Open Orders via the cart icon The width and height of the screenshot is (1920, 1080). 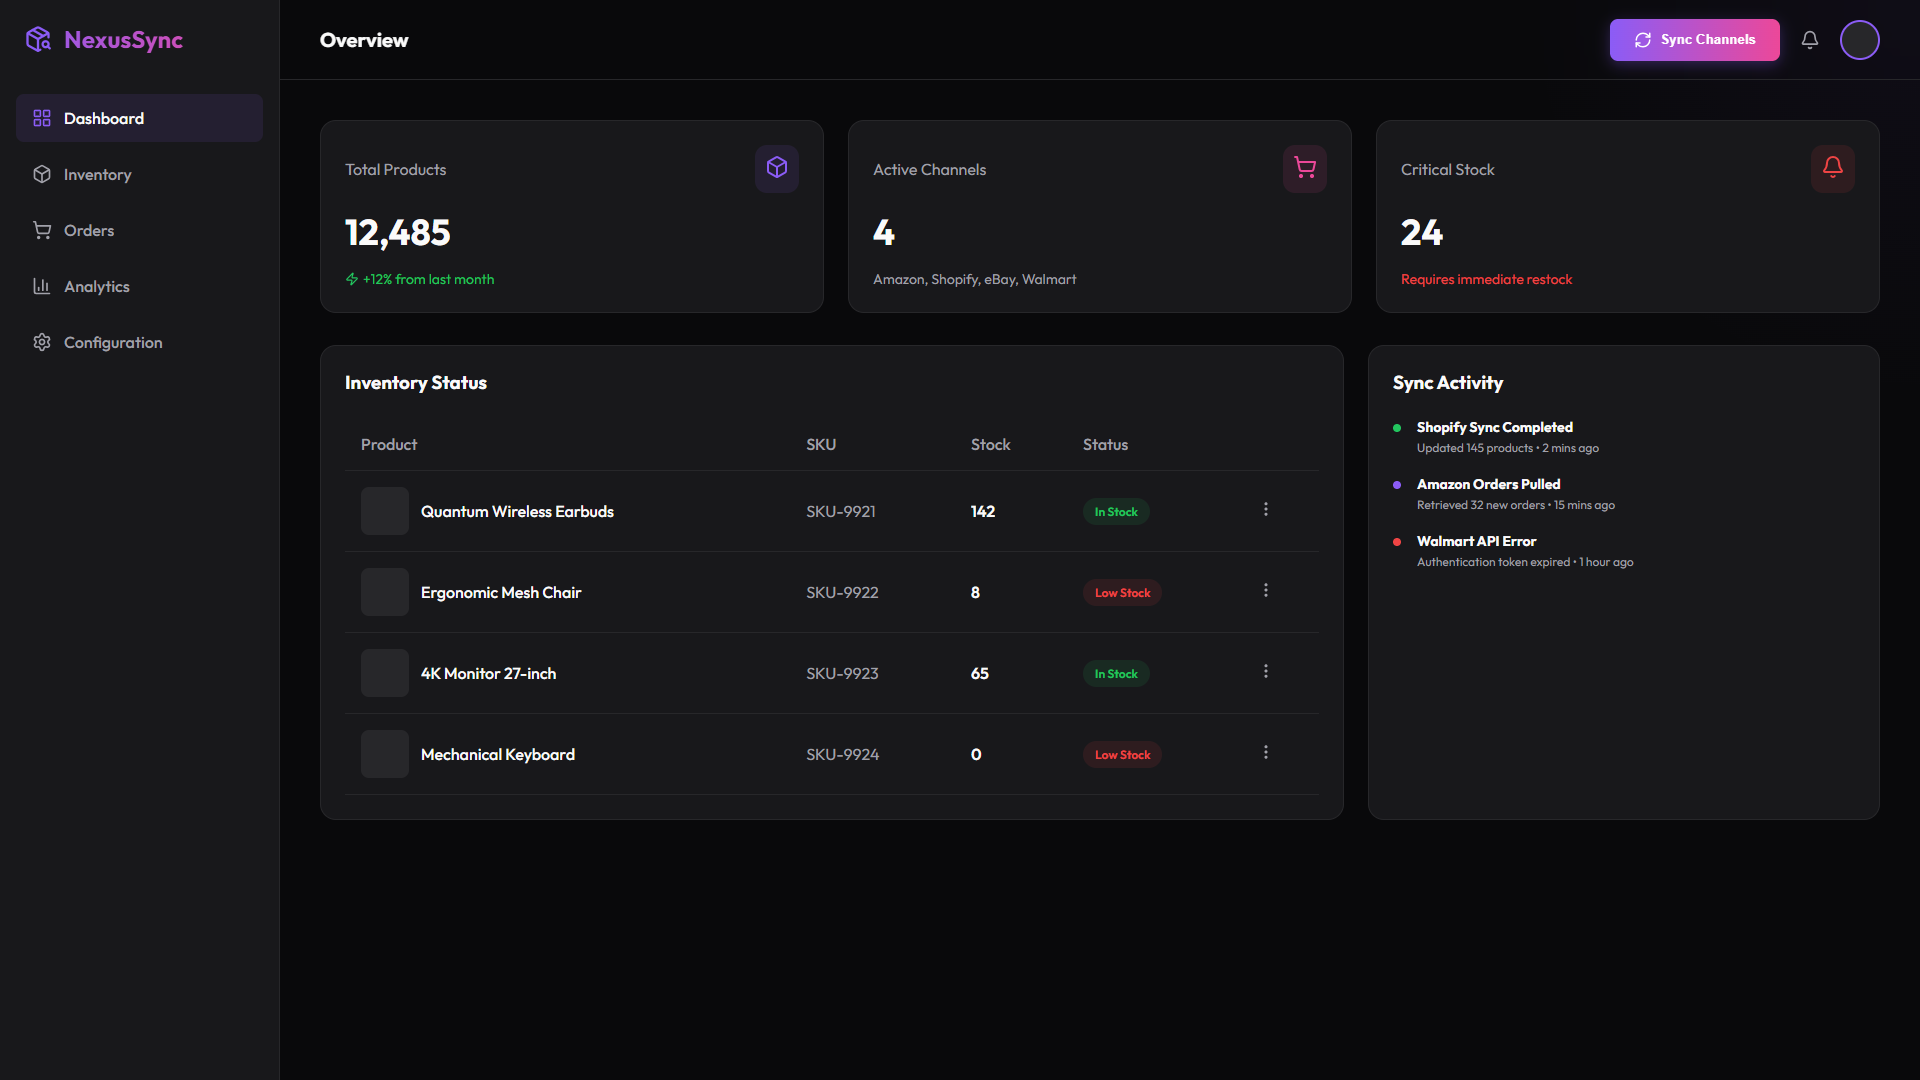tap(42, 230)
